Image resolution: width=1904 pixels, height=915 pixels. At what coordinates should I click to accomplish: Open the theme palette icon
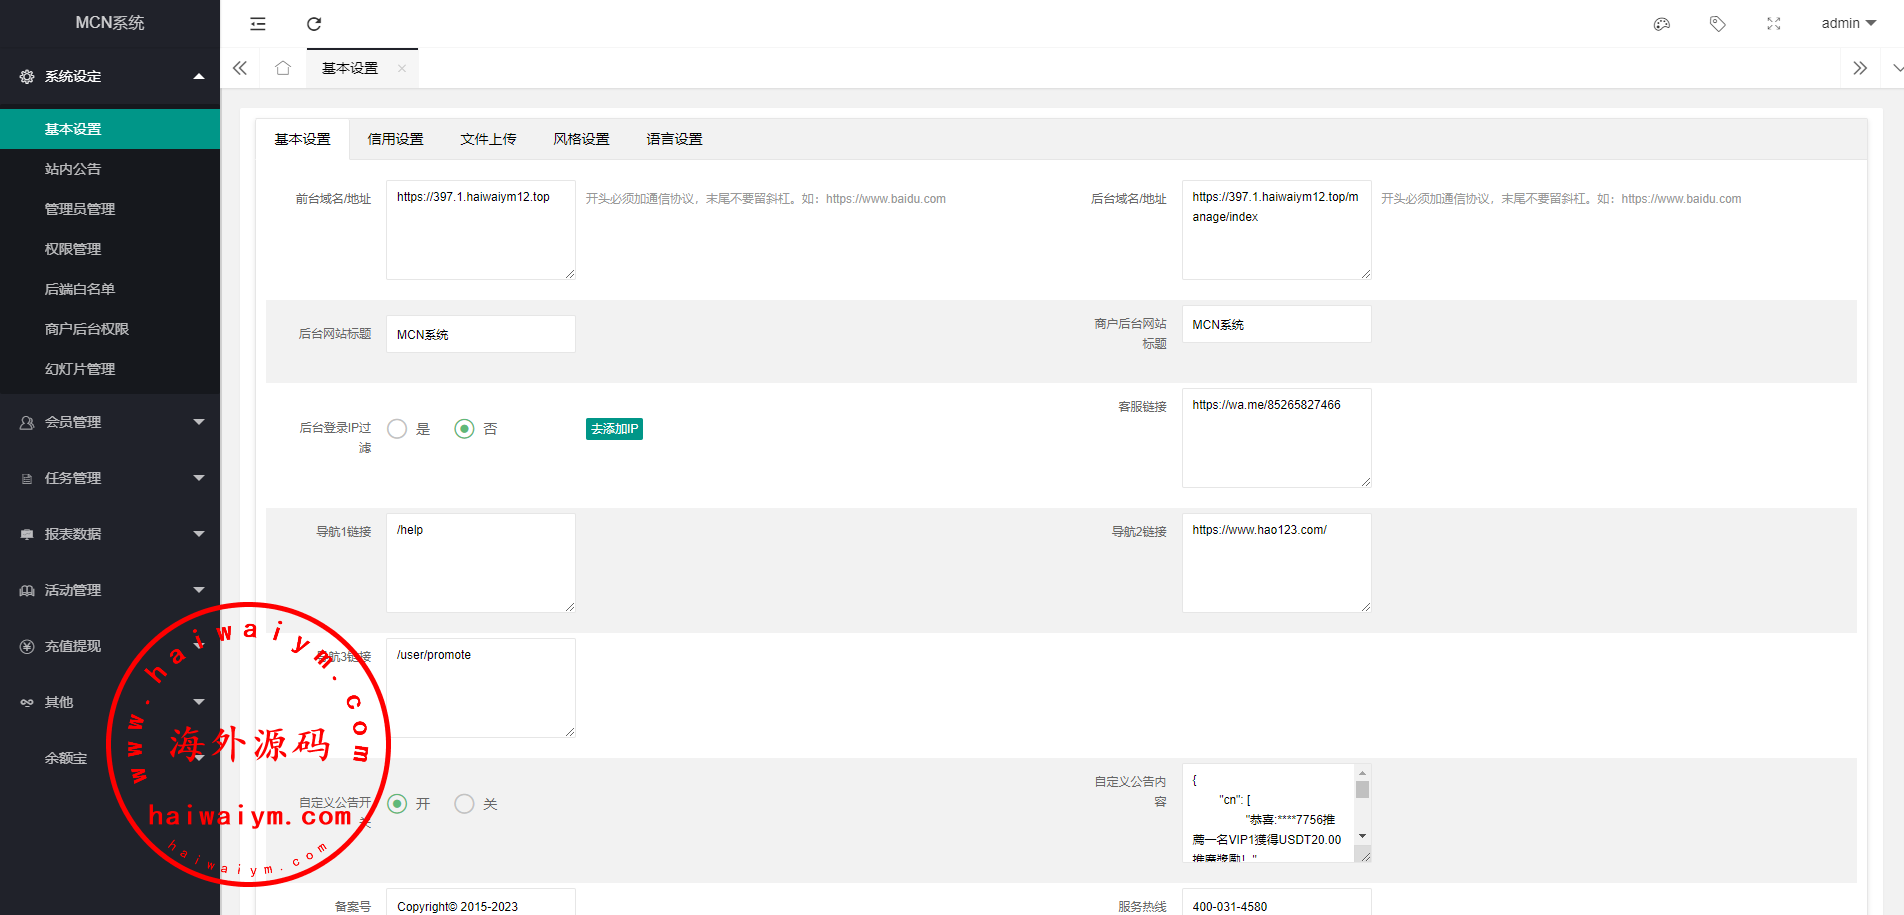1662,24
